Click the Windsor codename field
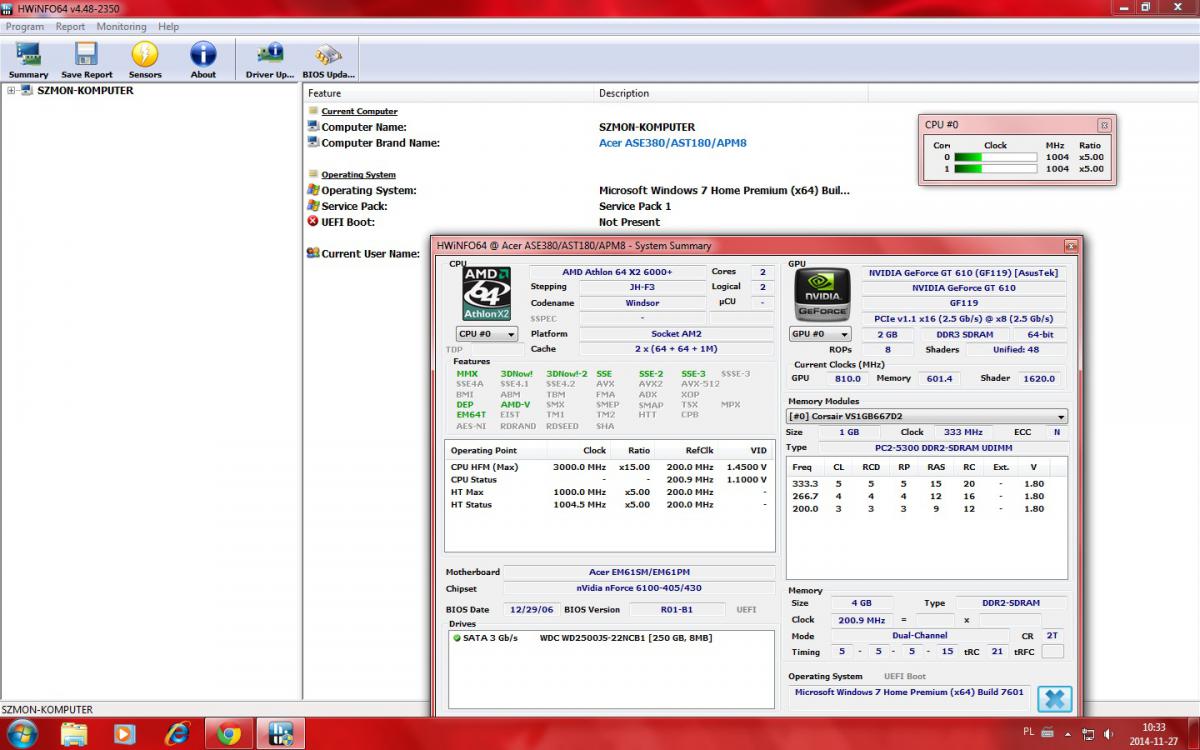The height and width of the screenshot is (750, 1200). (642, 303)
